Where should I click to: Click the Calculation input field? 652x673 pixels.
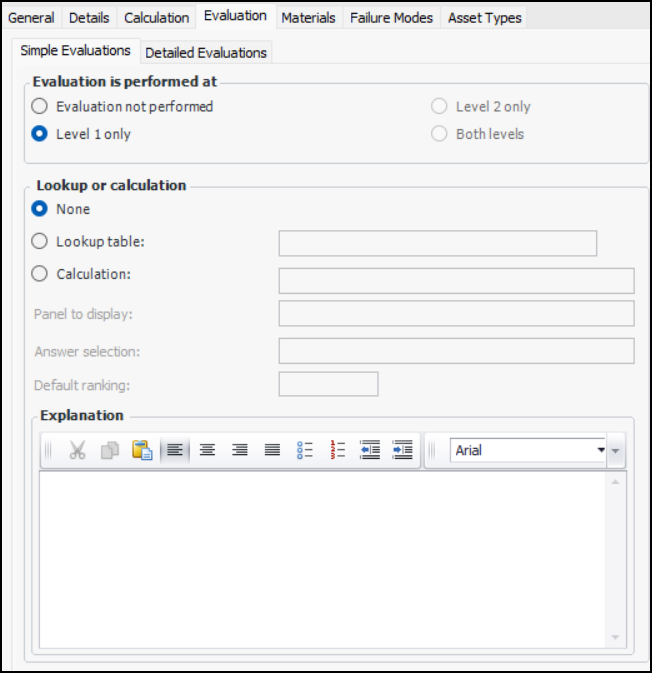click(x=456, y=281)
